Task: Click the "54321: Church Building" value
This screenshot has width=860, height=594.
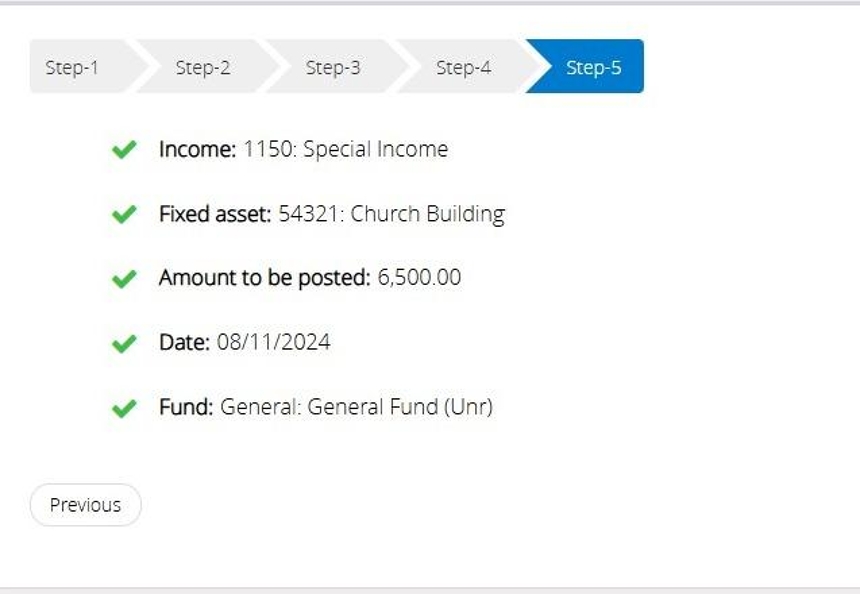Action: 391,214
